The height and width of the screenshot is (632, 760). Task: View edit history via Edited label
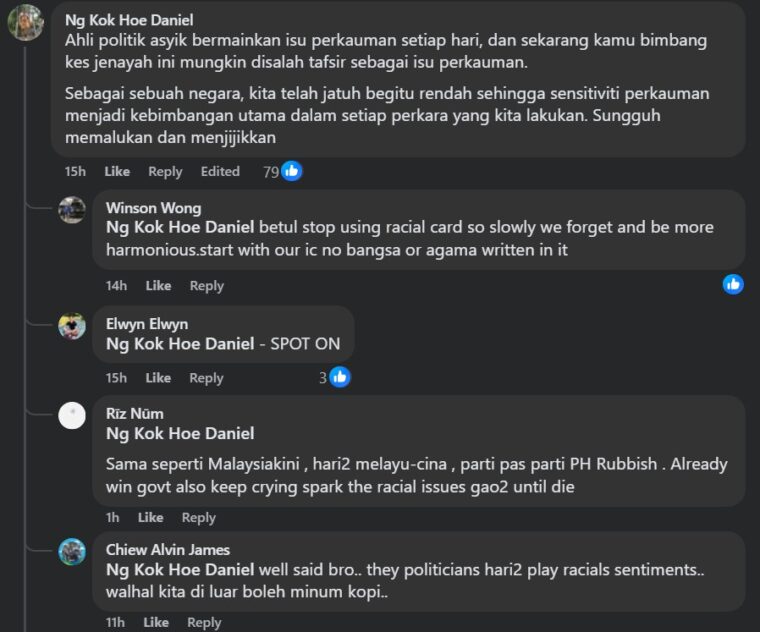(x=220, y=172)
